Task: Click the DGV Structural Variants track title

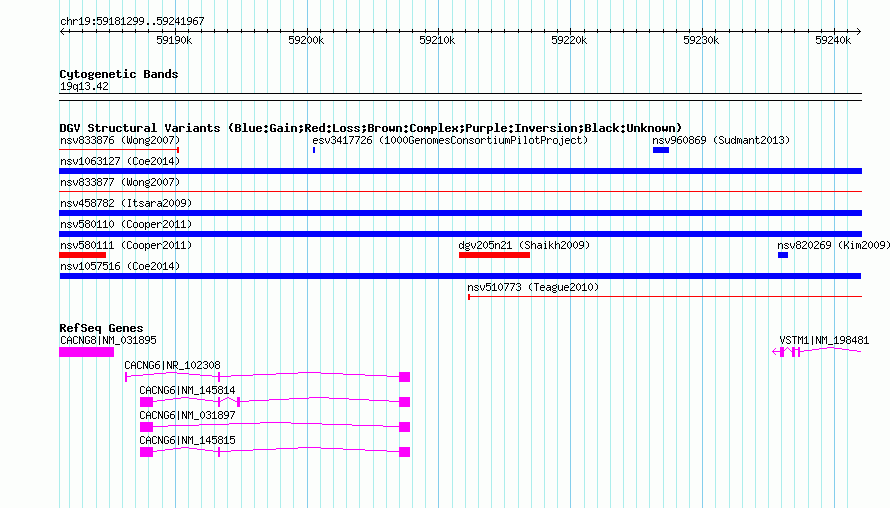Action: point(370,128)
